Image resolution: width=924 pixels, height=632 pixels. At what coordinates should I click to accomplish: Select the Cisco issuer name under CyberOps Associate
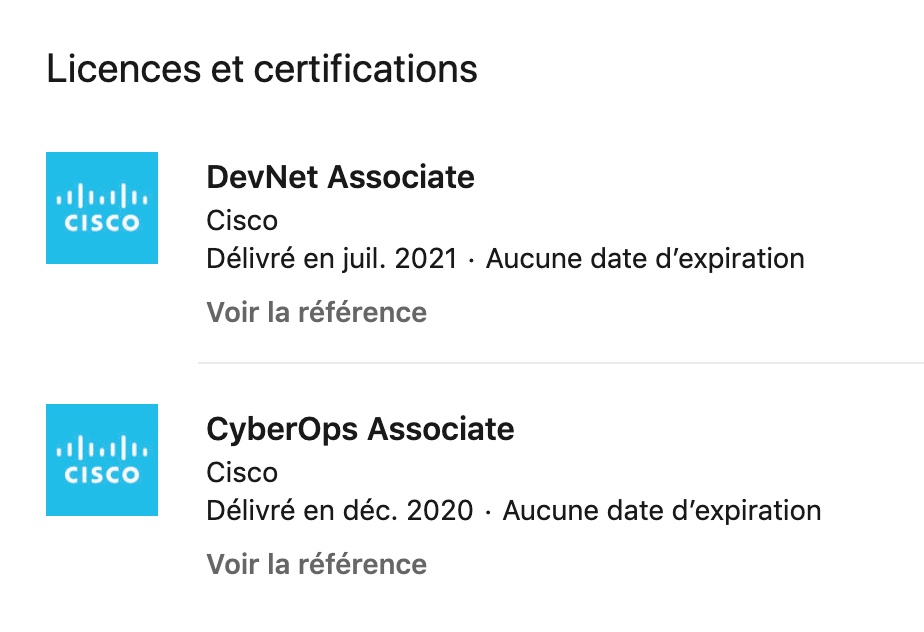pyautogui.click(x=242, y=472)
